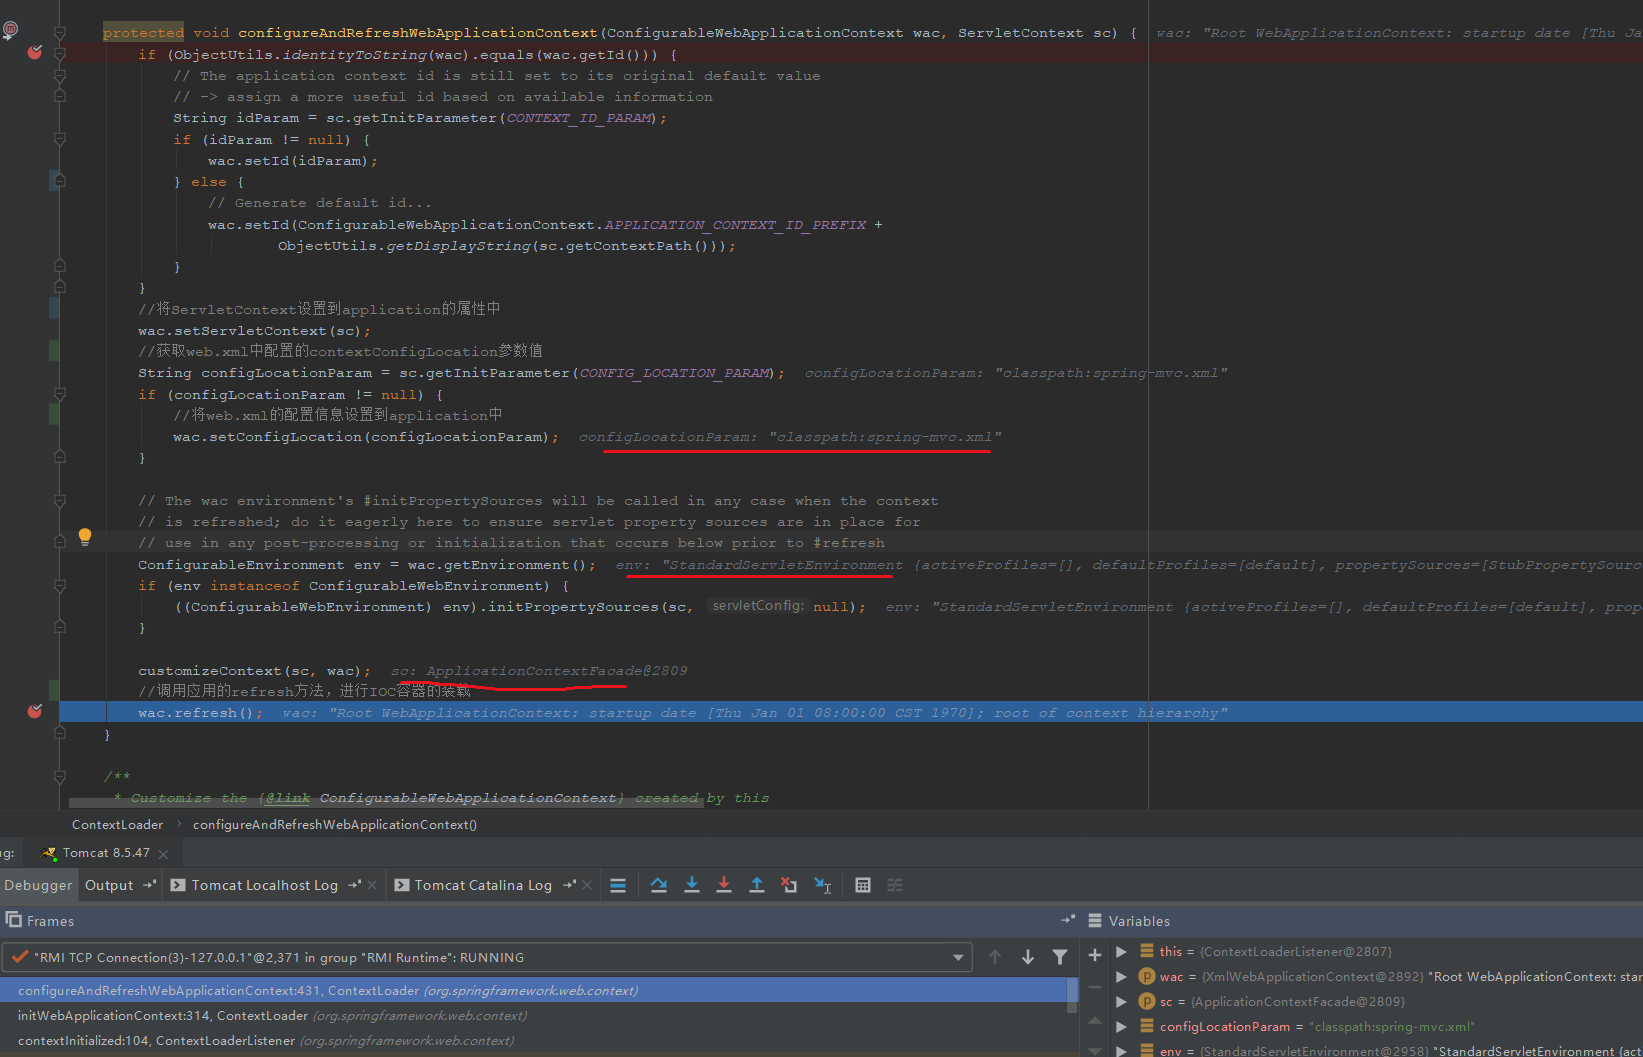Add a new watch with plus icon

click(x=1095, y=955)
